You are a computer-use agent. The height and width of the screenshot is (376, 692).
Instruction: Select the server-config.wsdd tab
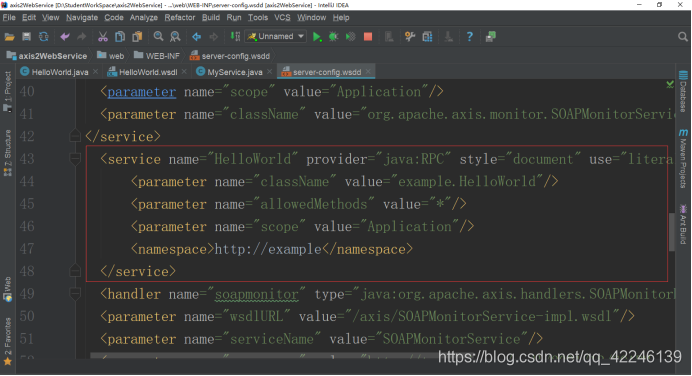click(x=327, y=72)
